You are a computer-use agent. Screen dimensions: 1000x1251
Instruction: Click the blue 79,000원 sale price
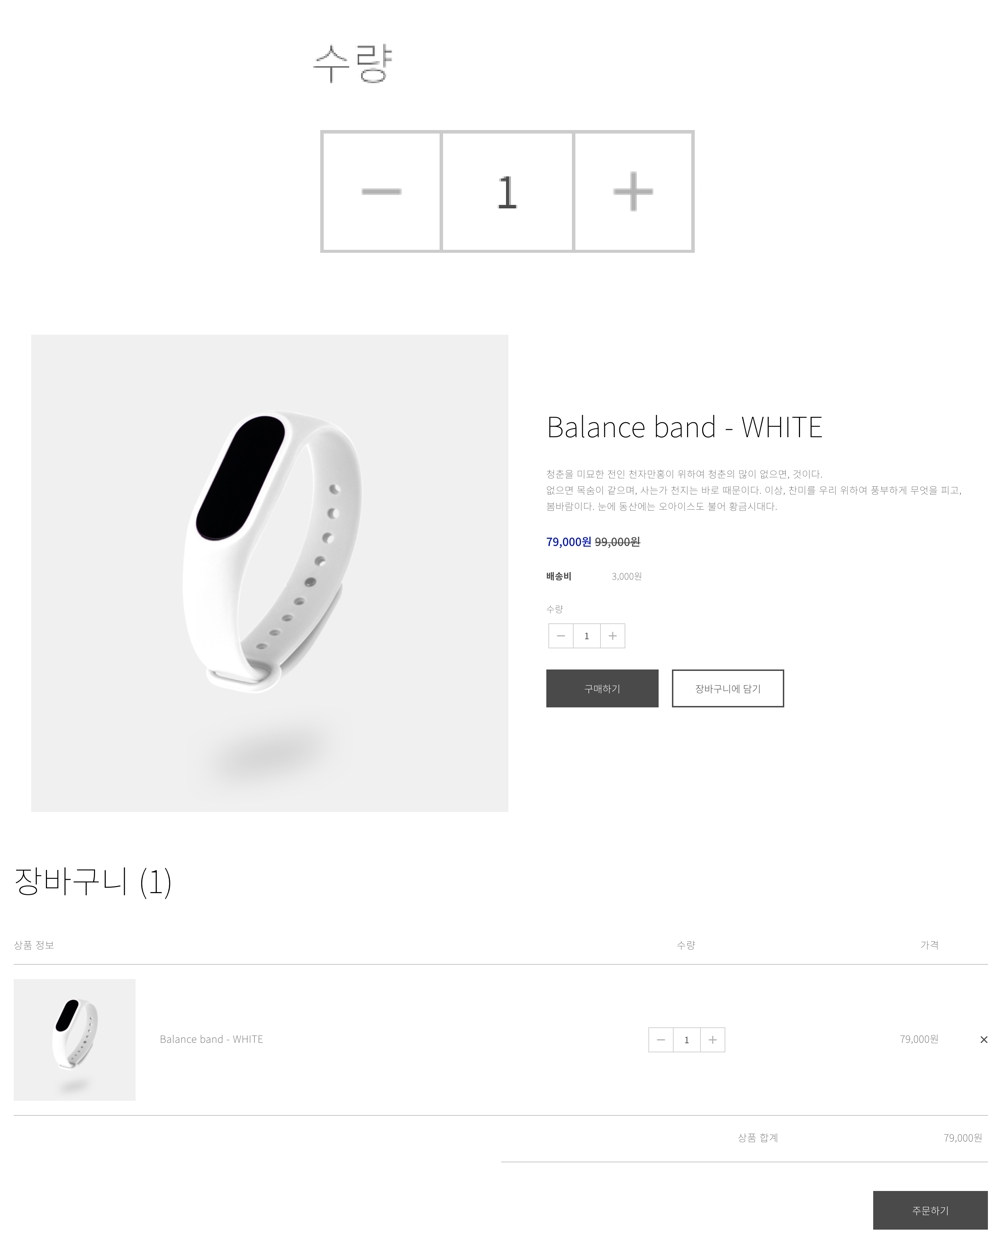[x=568, y=542]
